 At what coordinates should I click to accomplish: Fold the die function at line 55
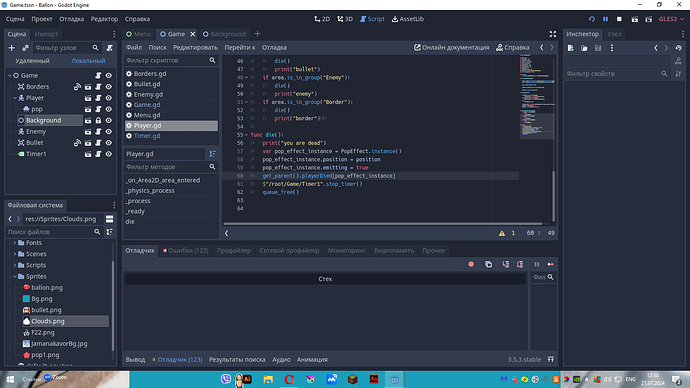(x=246, y=135)
